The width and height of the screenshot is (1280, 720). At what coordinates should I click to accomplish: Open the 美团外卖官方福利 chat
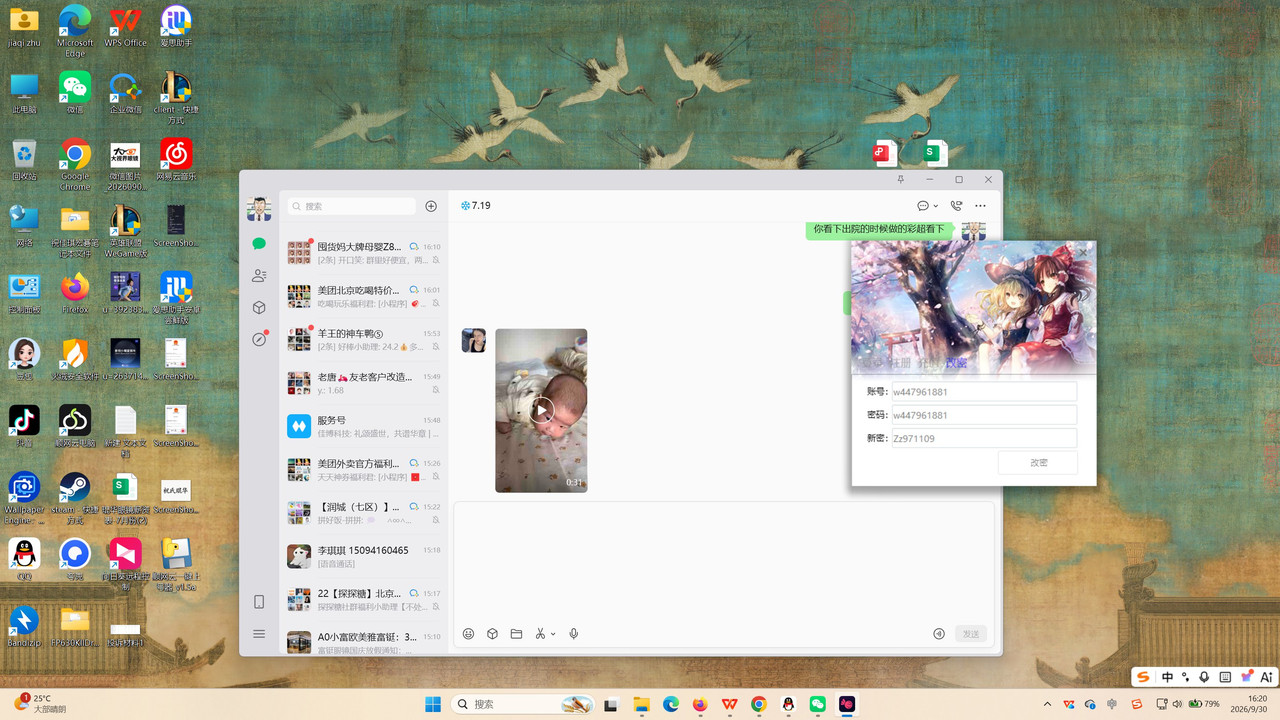point(363,470)
